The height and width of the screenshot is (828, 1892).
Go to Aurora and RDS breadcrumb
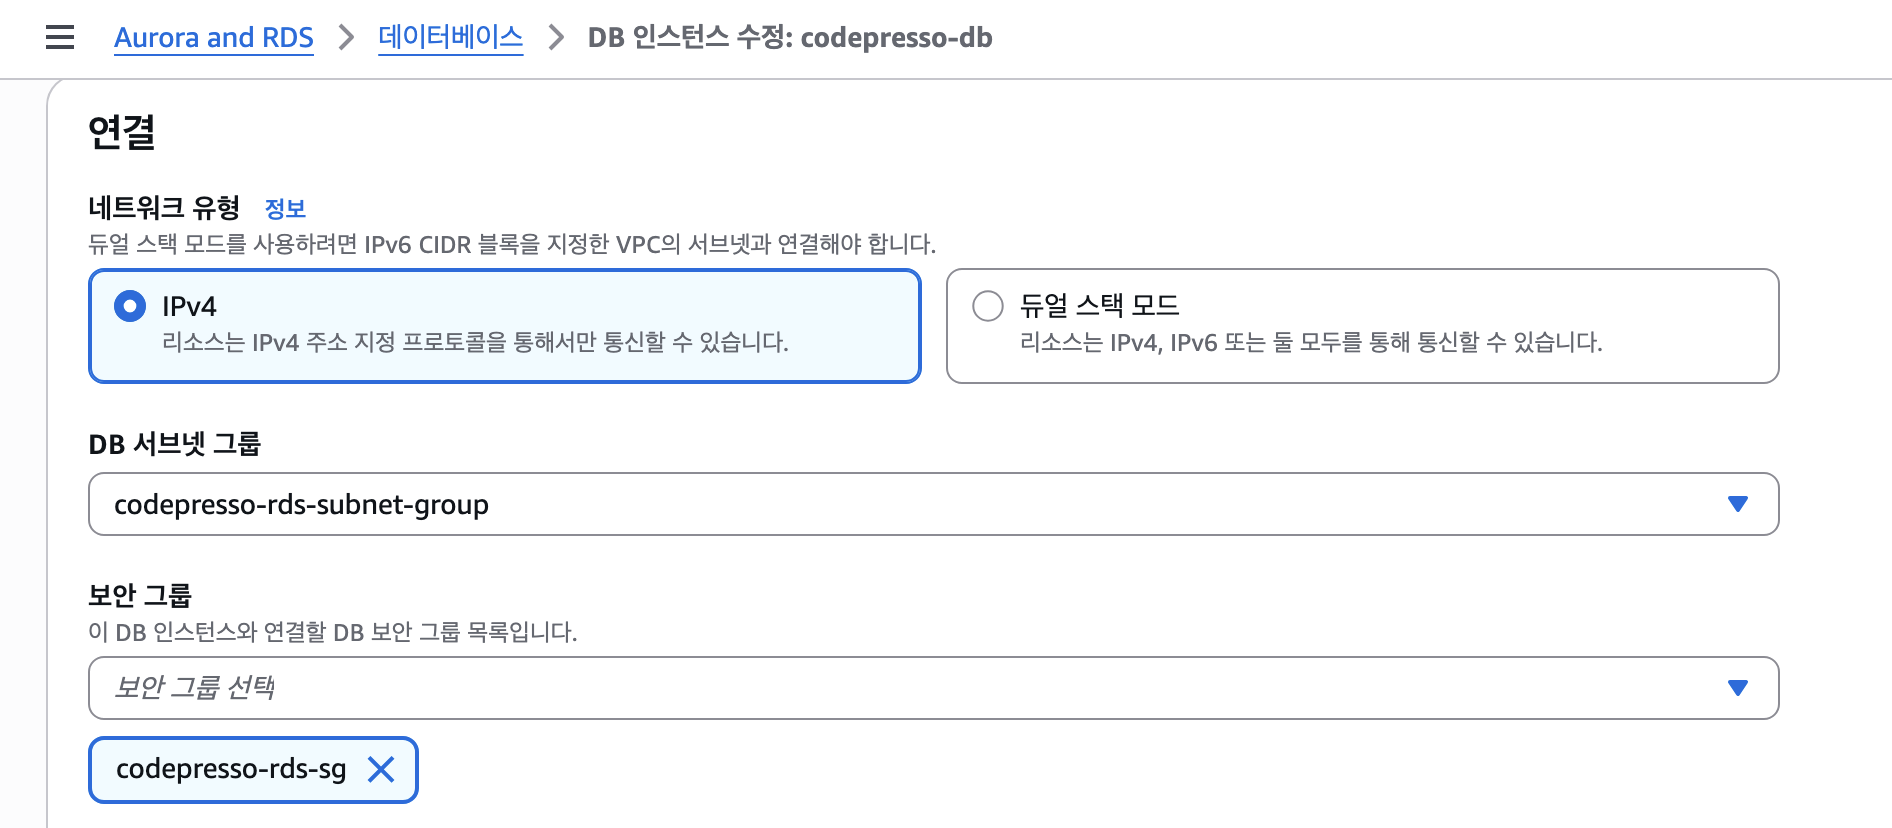point(214,38)
